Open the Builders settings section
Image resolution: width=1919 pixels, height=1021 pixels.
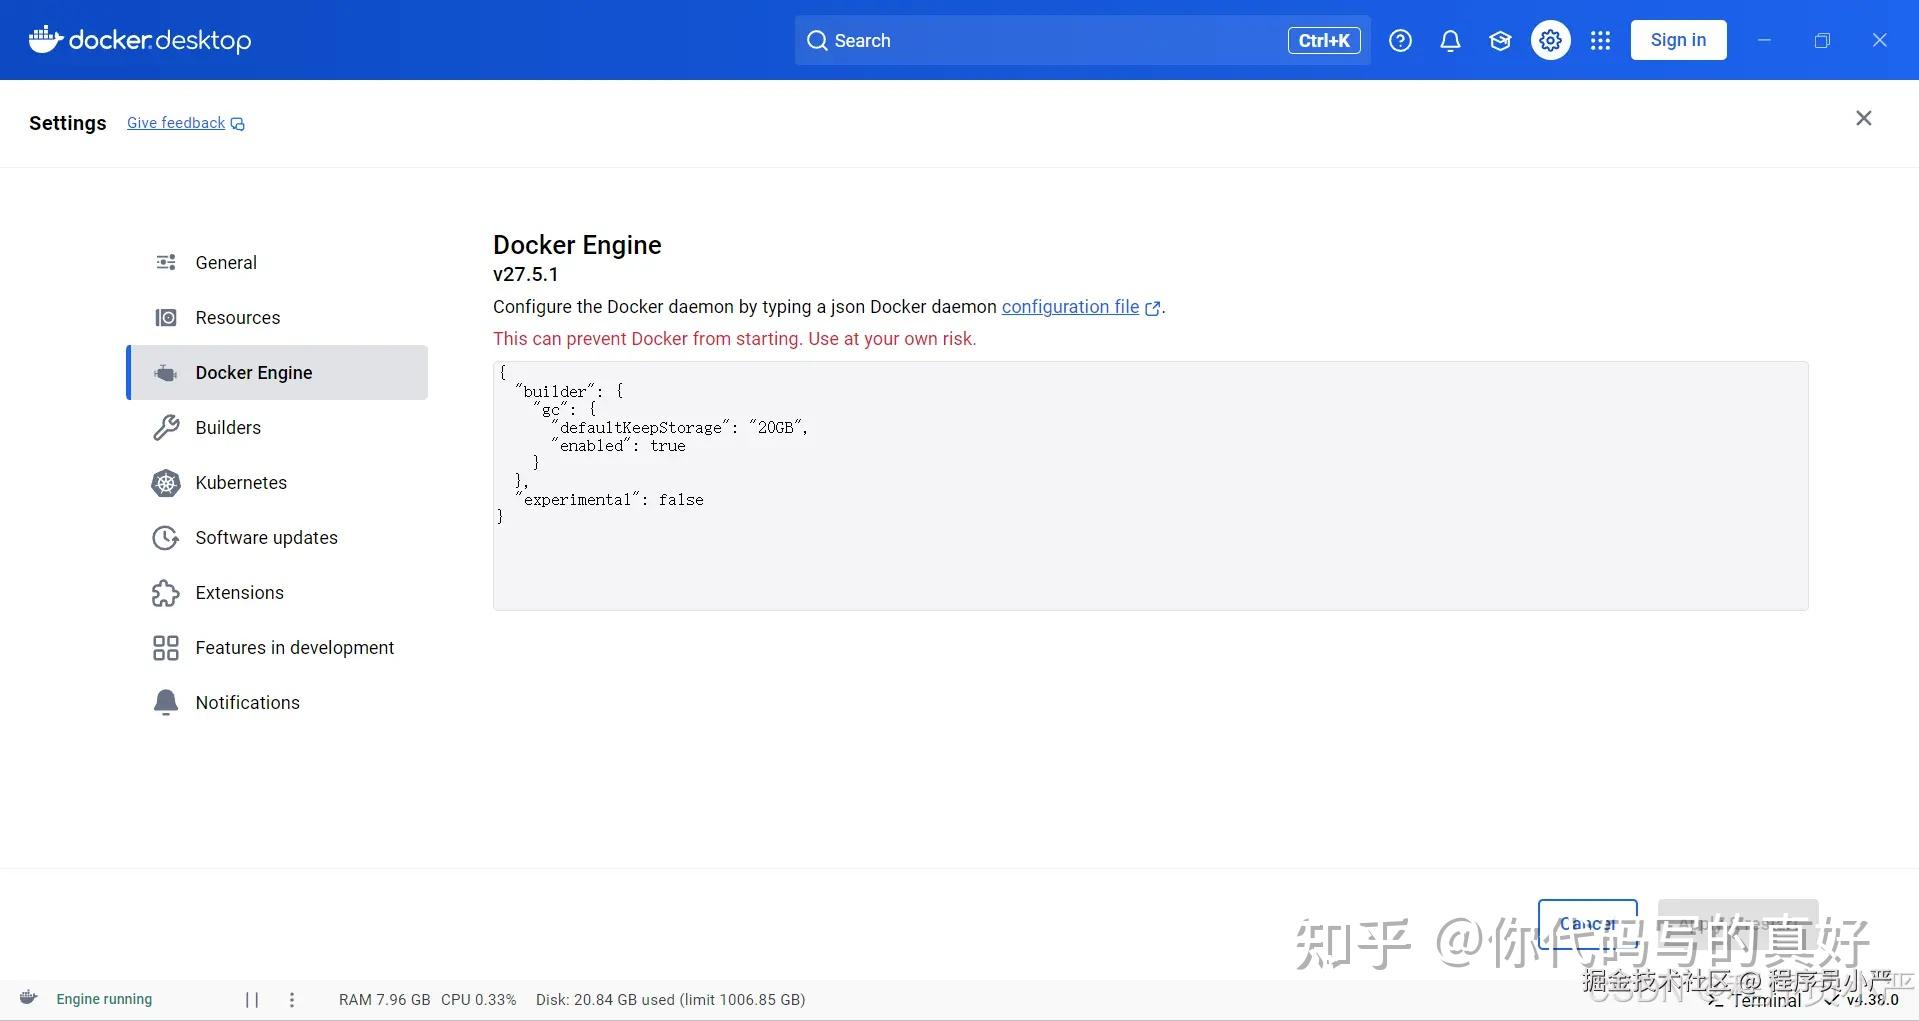point(277,427)
